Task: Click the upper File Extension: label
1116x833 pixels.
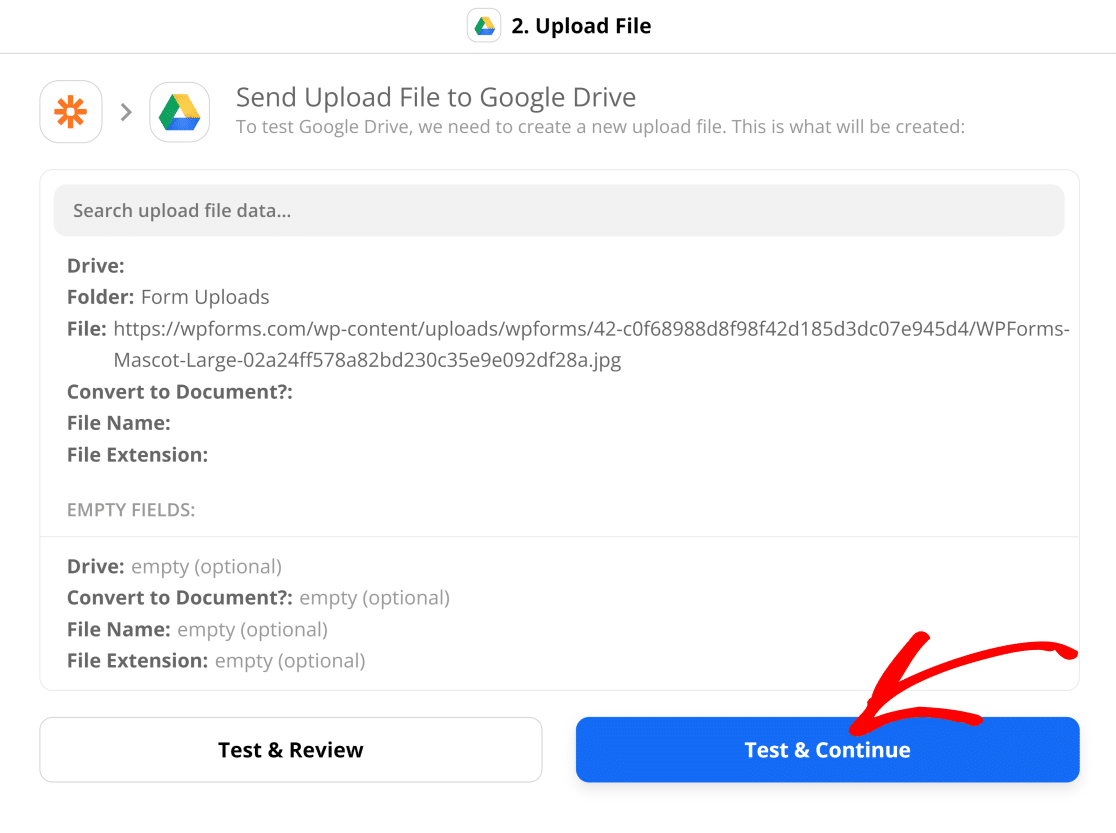Action: coord(137,455)
